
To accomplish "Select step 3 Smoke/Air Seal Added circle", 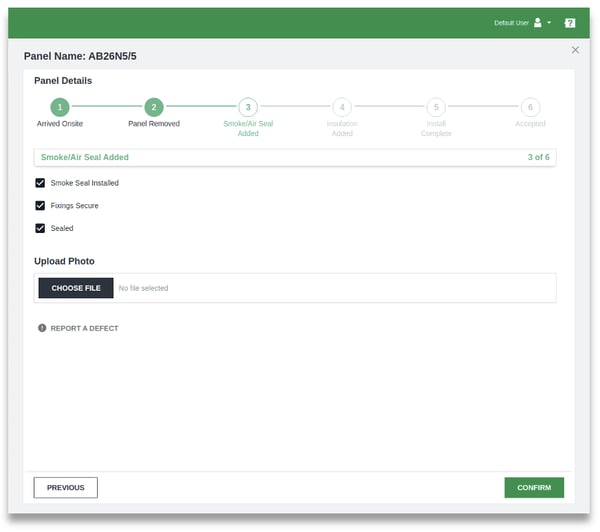I will click(x=248, y=107).
